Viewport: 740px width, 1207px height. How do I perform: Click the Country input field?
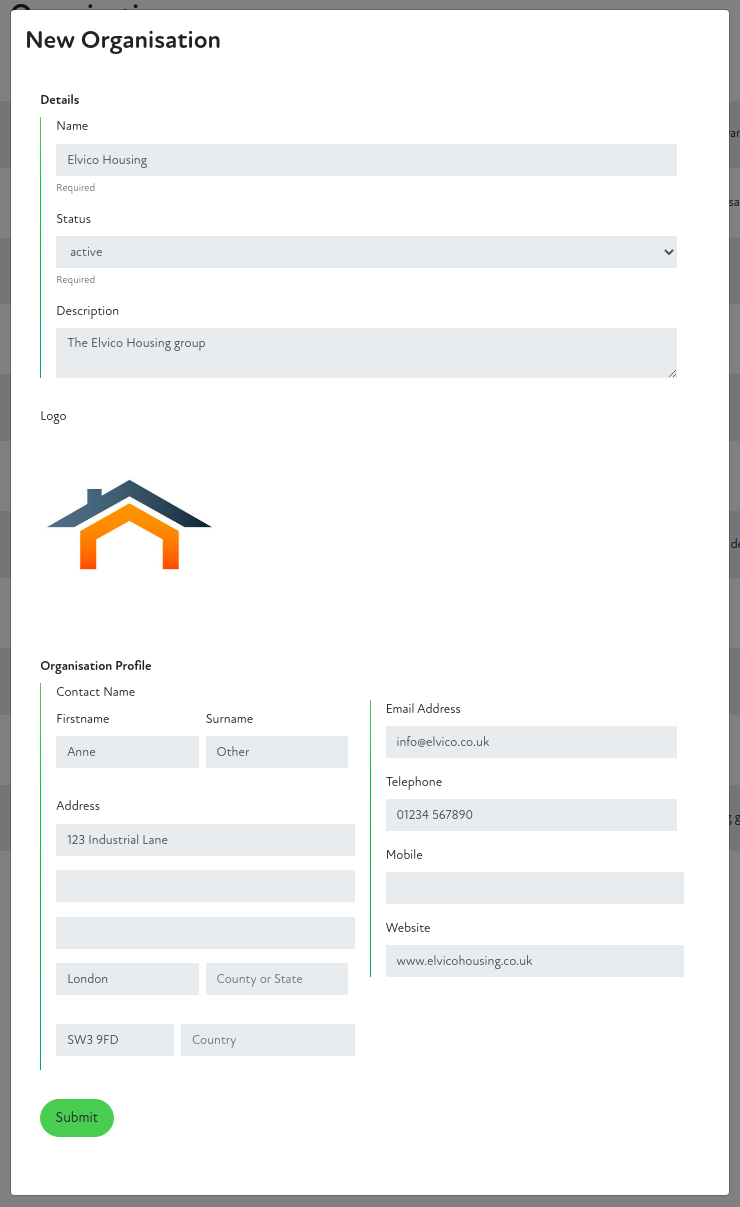coord(267,1040)
